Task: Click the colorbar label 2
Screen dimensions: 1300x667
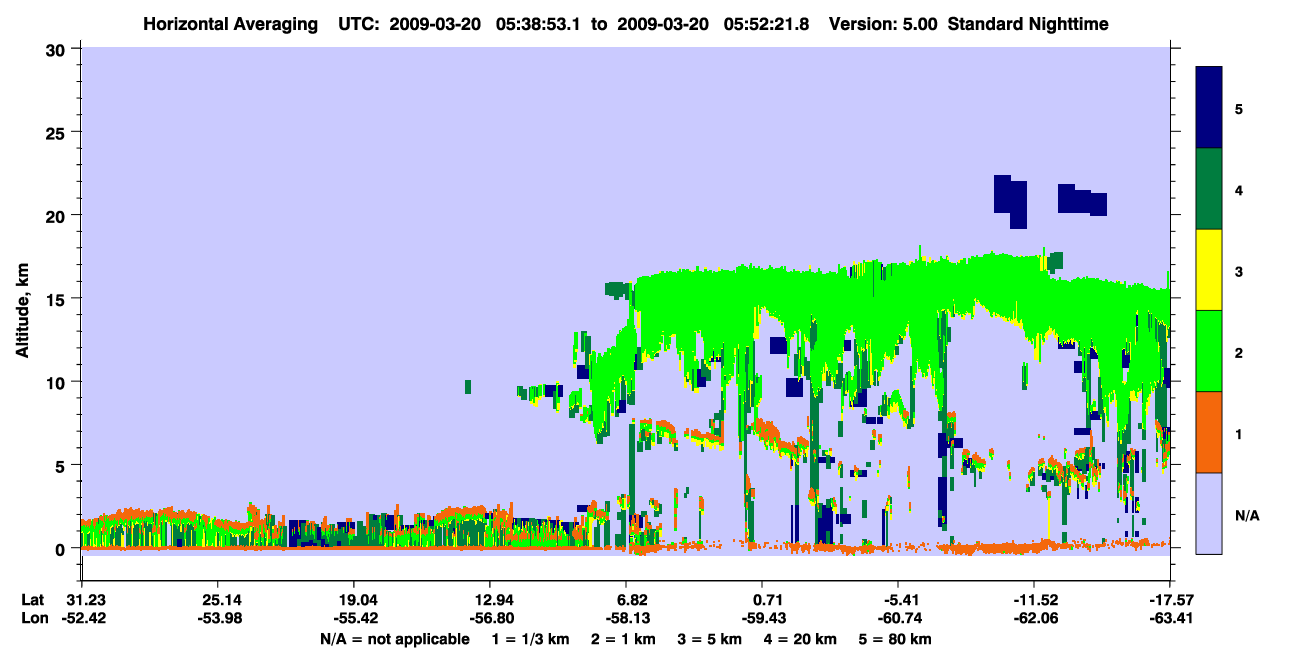Action: pos(1238,352)
